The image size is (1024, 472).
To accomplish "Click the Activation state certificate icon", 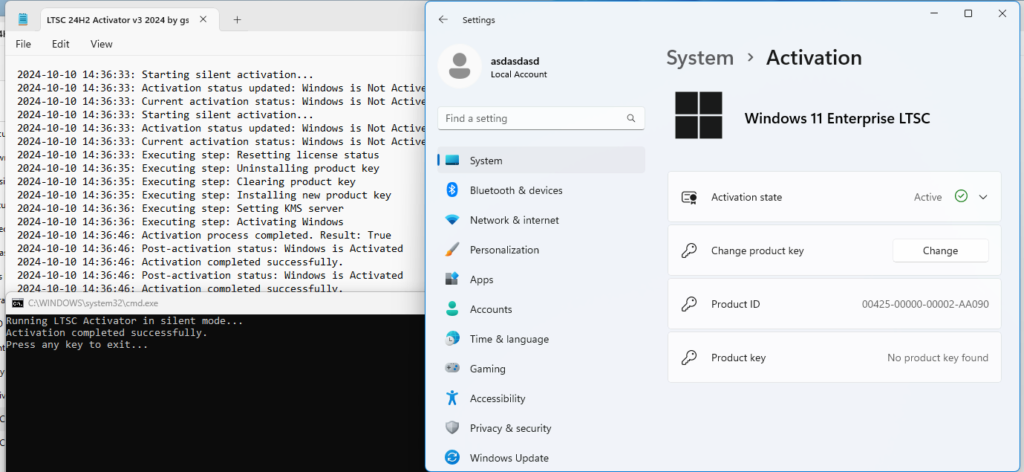I will (x=689, y=197).
